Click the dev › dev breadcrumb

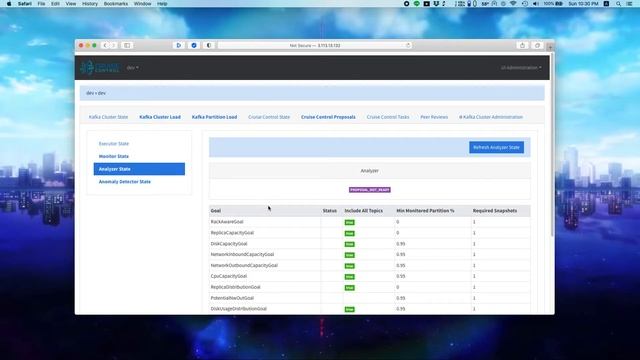(96, 93)
